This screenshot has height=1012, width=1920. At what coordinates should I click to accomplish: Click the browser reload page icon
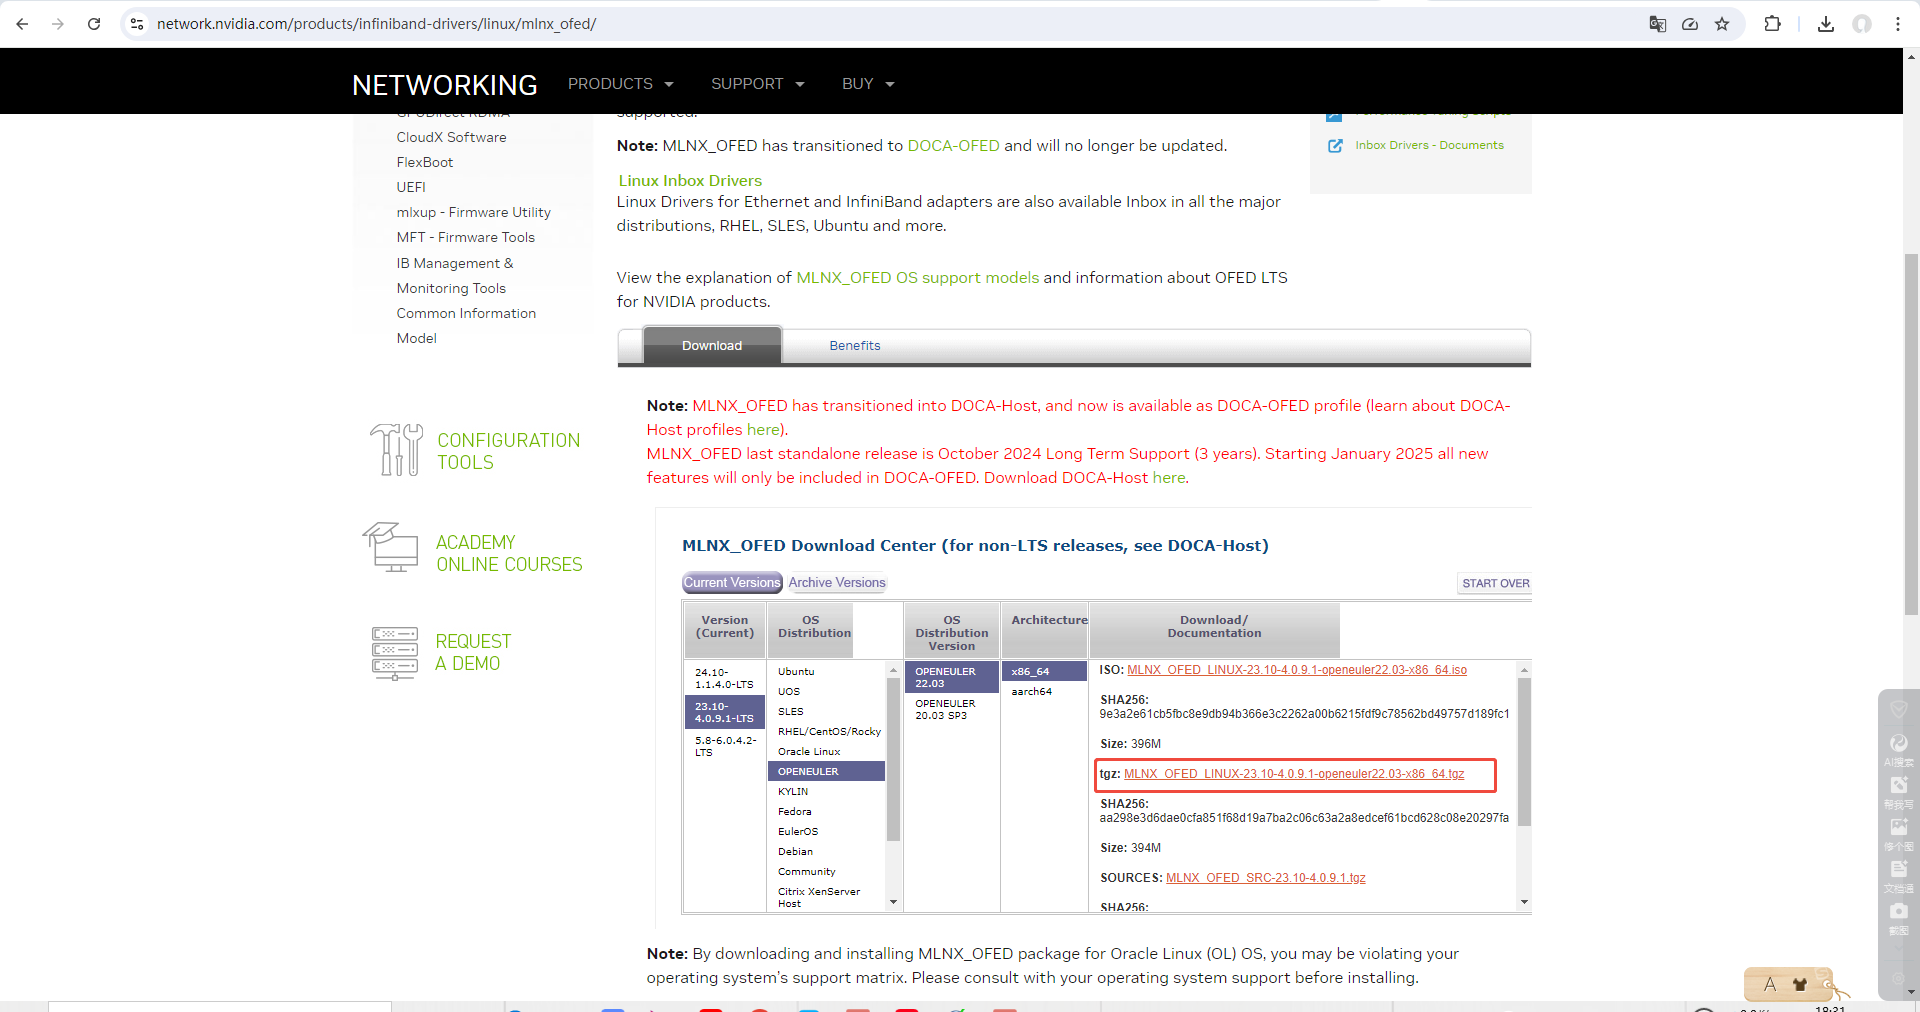point(94,24)
